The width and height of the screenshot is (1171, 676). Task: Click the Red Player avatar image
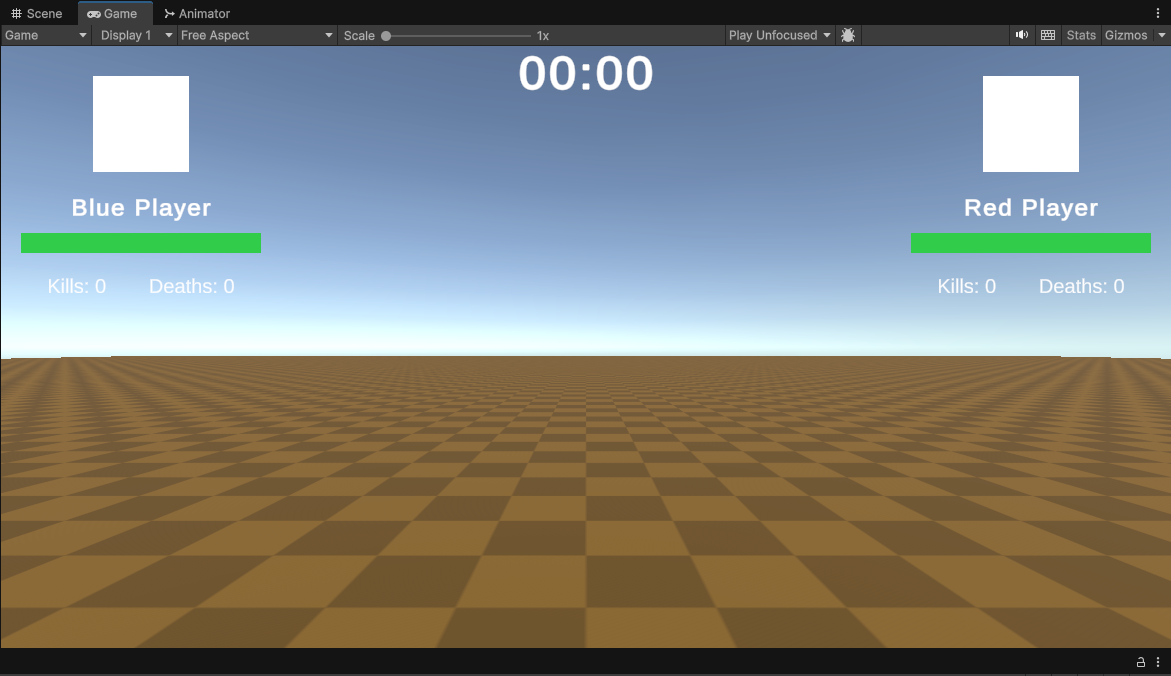pyautogui.click(x=1031, y=124)
